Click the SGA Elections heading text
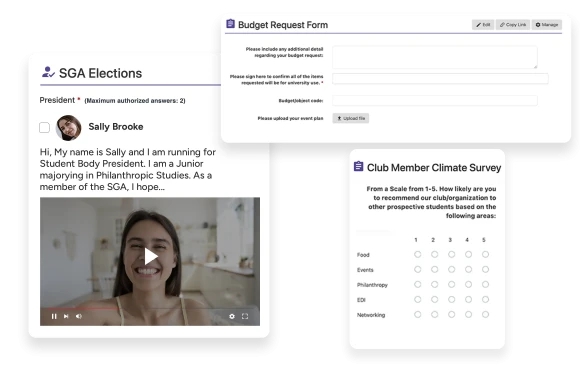 pyautogui.click(x=100, y=73)
